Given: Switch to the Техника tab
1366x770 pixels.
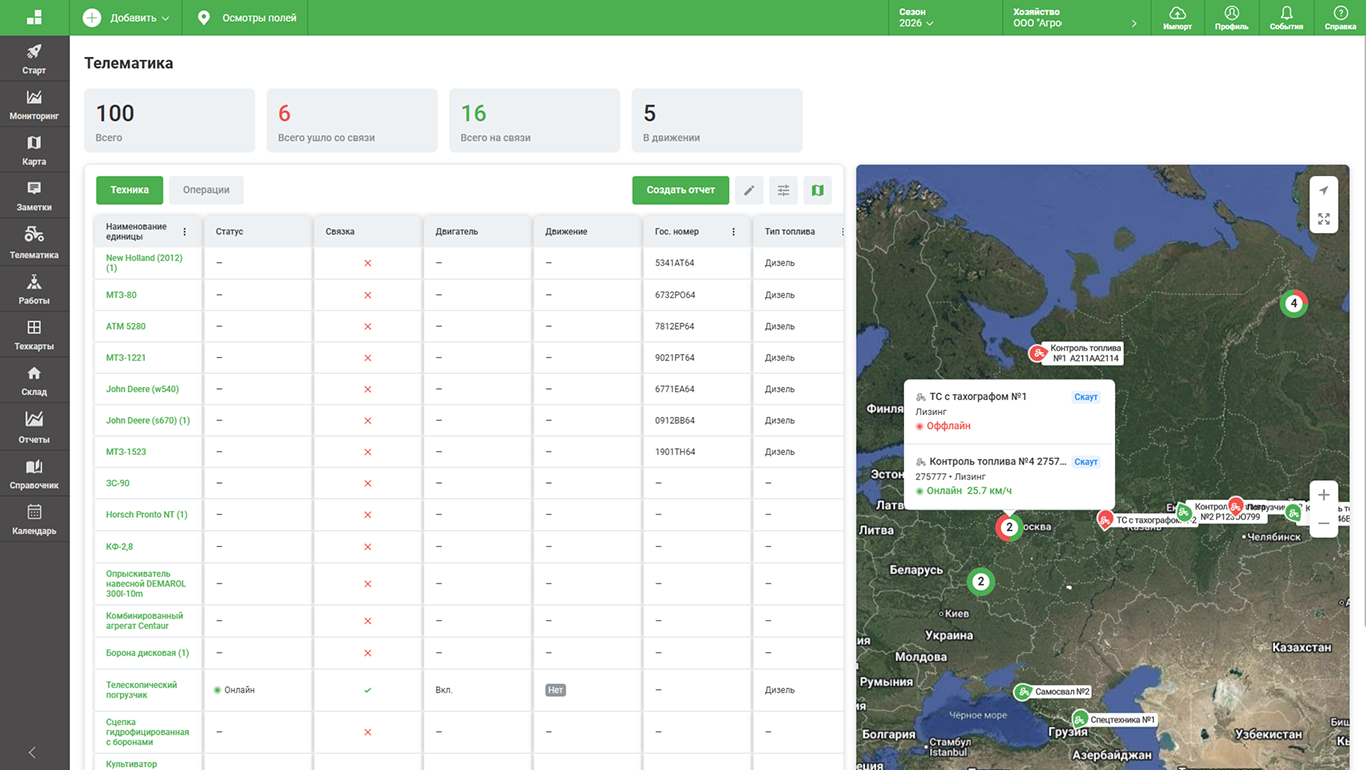Looking at the screenshot, I should 129,190.
